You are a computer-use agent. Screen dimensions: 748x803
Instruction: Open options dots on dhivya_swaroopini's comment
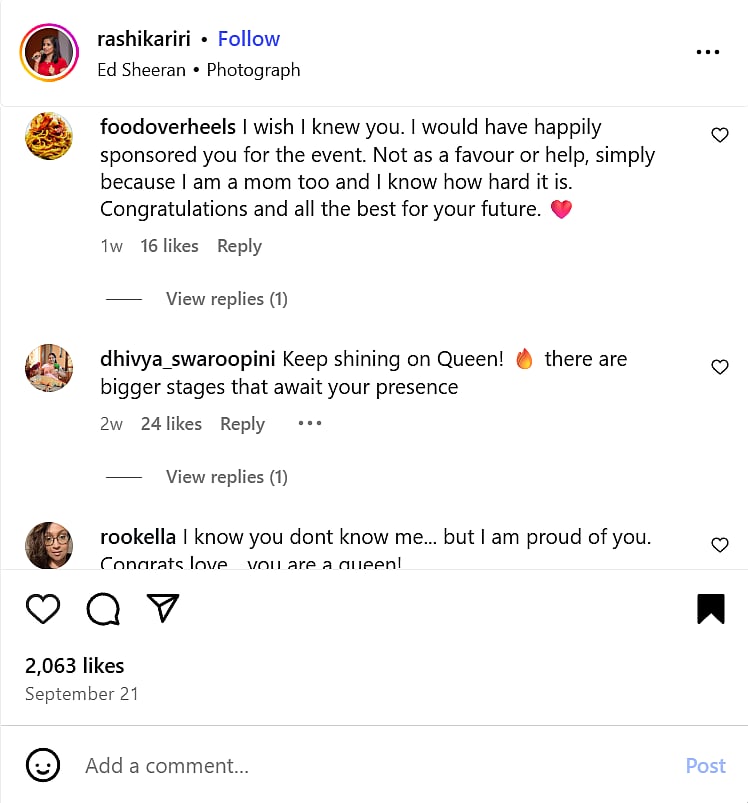click(310, 423)
